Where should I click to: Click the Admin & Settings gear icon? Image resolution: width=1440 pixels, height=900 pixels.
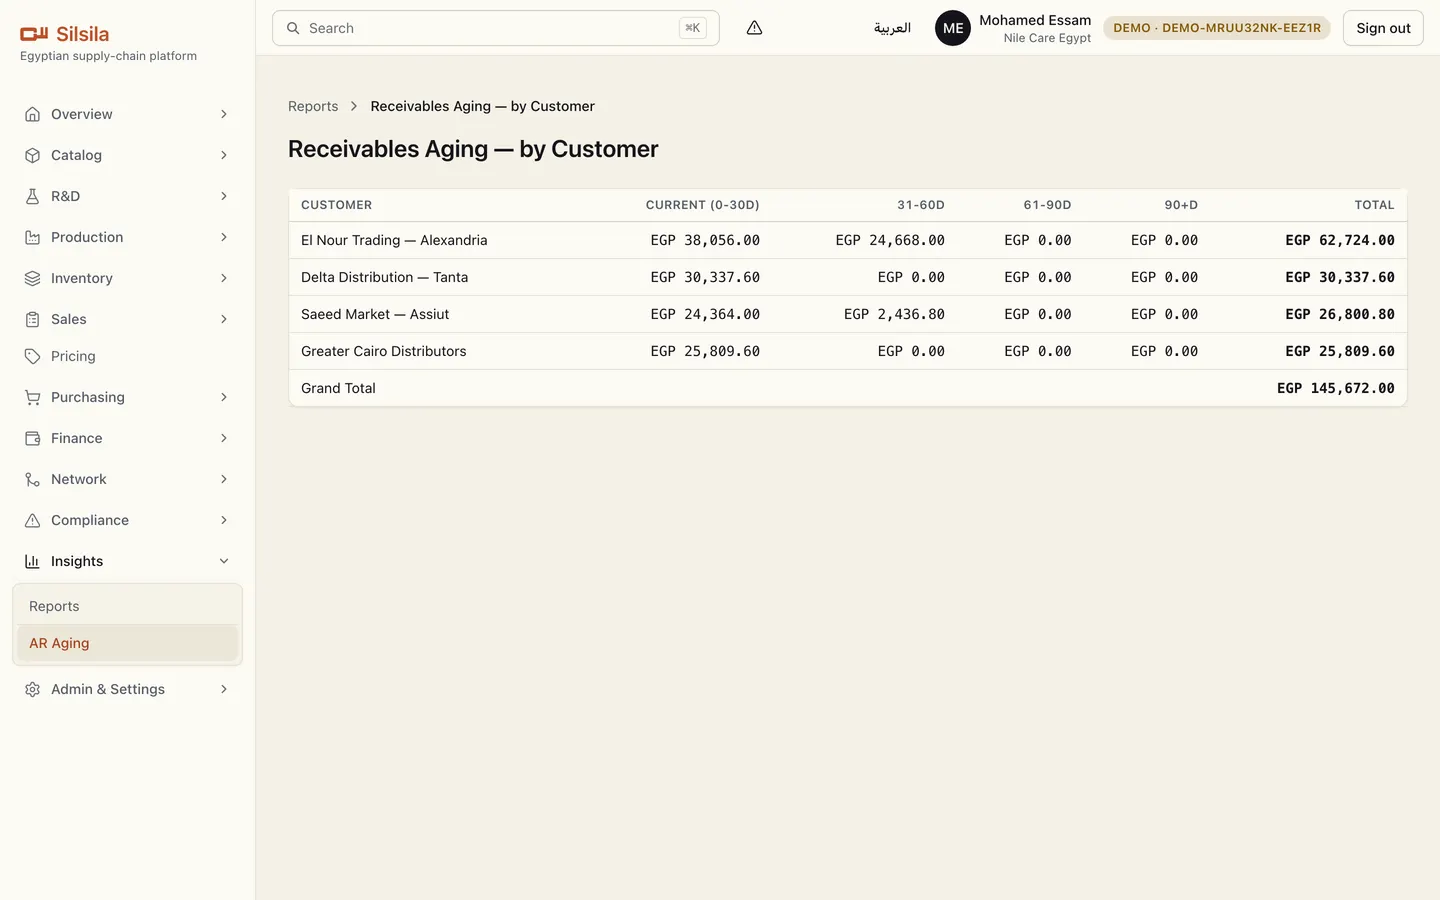click(x=32, y=689)
